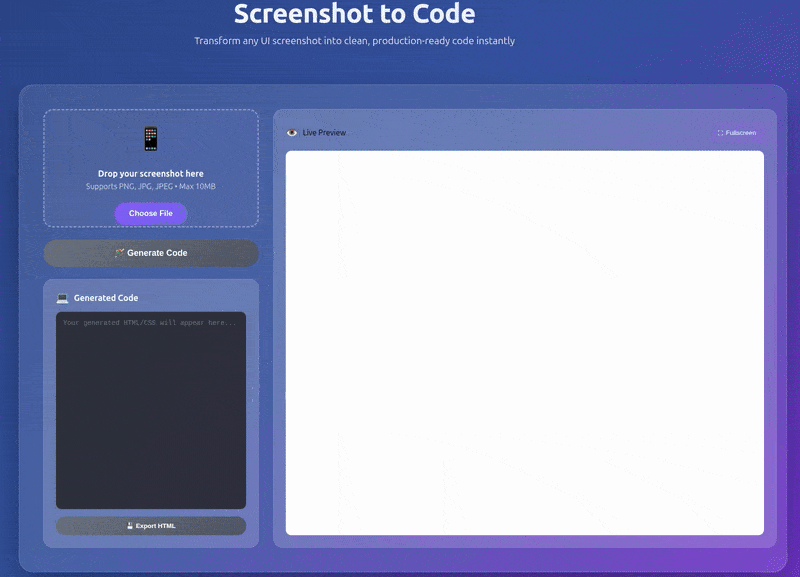Screen dimensions: 800x577
Task: Click the phone icon in the upload area
Action: pos(150,138)
